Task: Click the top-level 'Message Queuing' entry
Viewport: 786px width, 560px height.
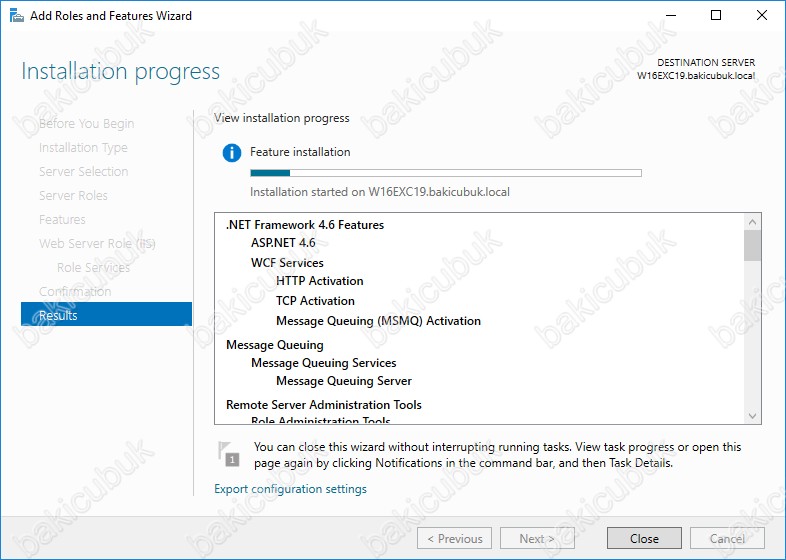Action: tap(275, 345)
